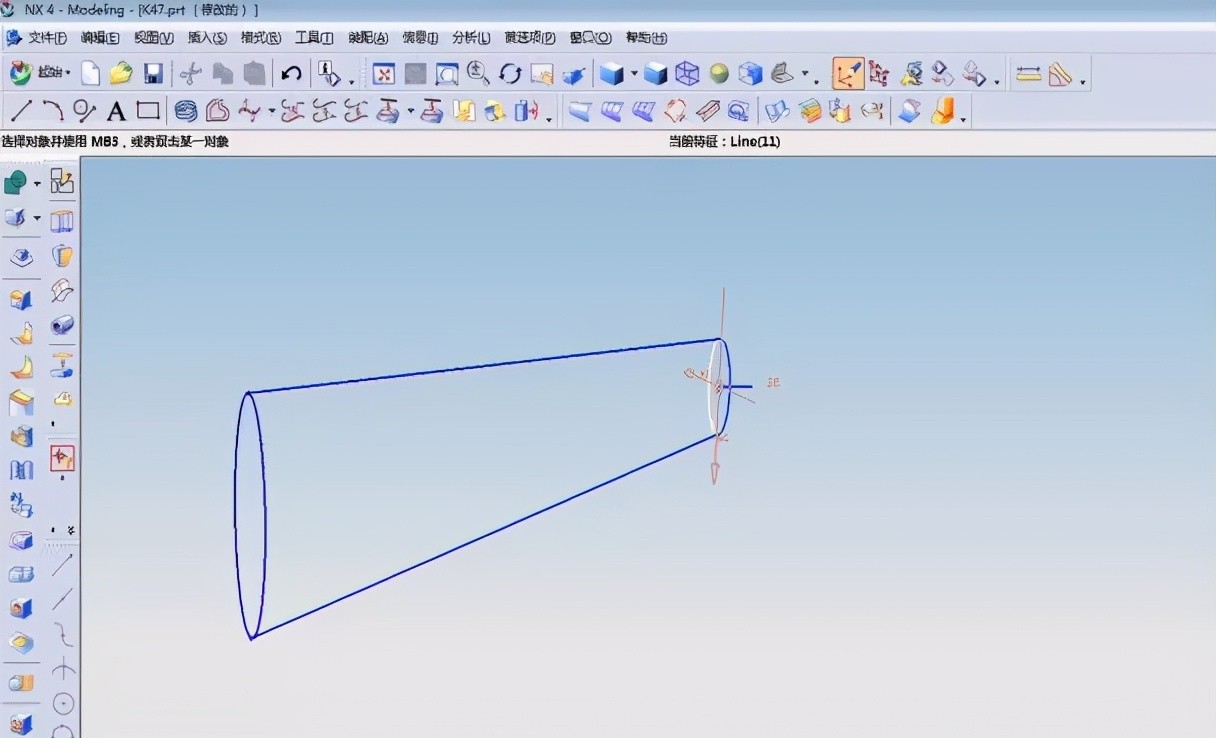This screenshot has width=1216, height=738.
Task: Click the Fit view icon
Action: pyautogui.click(x=384, y=73)
